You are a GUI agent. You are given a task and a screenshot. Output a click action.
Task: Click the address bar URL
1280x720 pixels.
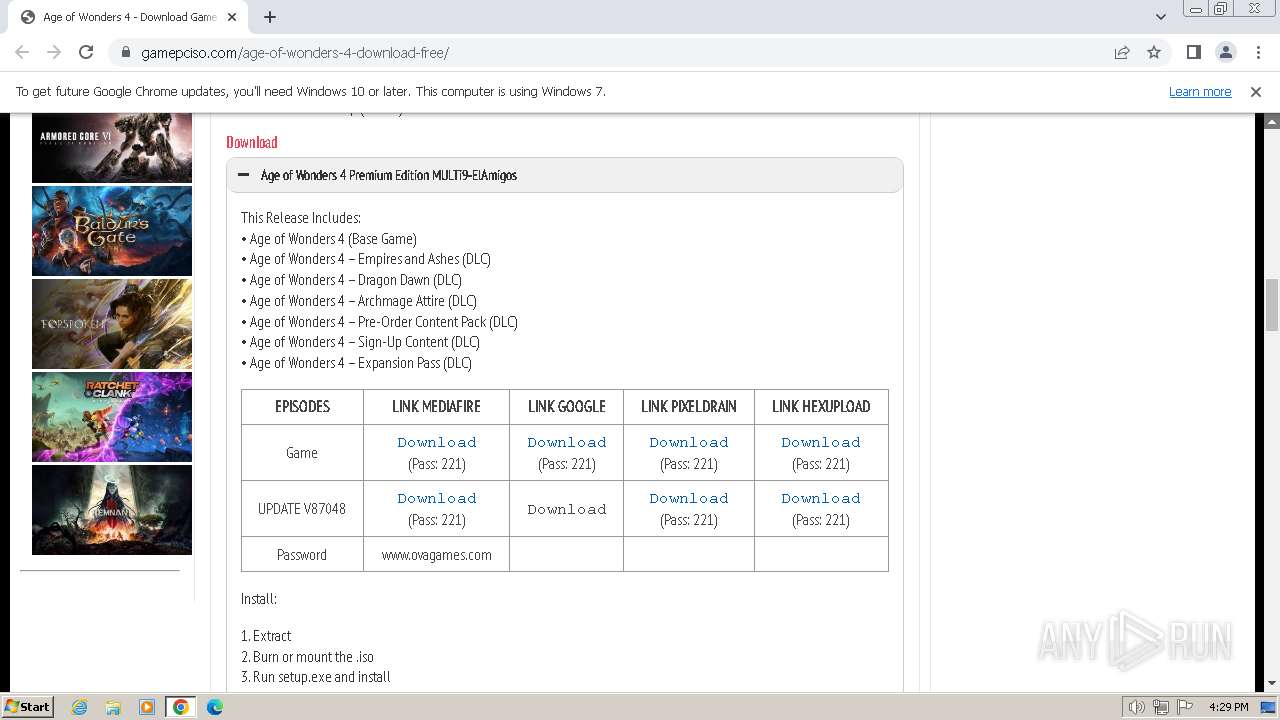[295, 52]
